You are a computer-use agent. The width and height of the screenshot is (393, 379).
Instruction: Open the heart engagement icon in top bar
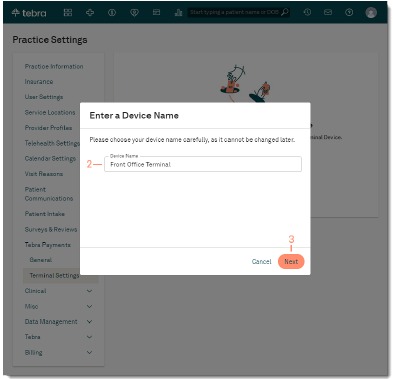[134, 13]
